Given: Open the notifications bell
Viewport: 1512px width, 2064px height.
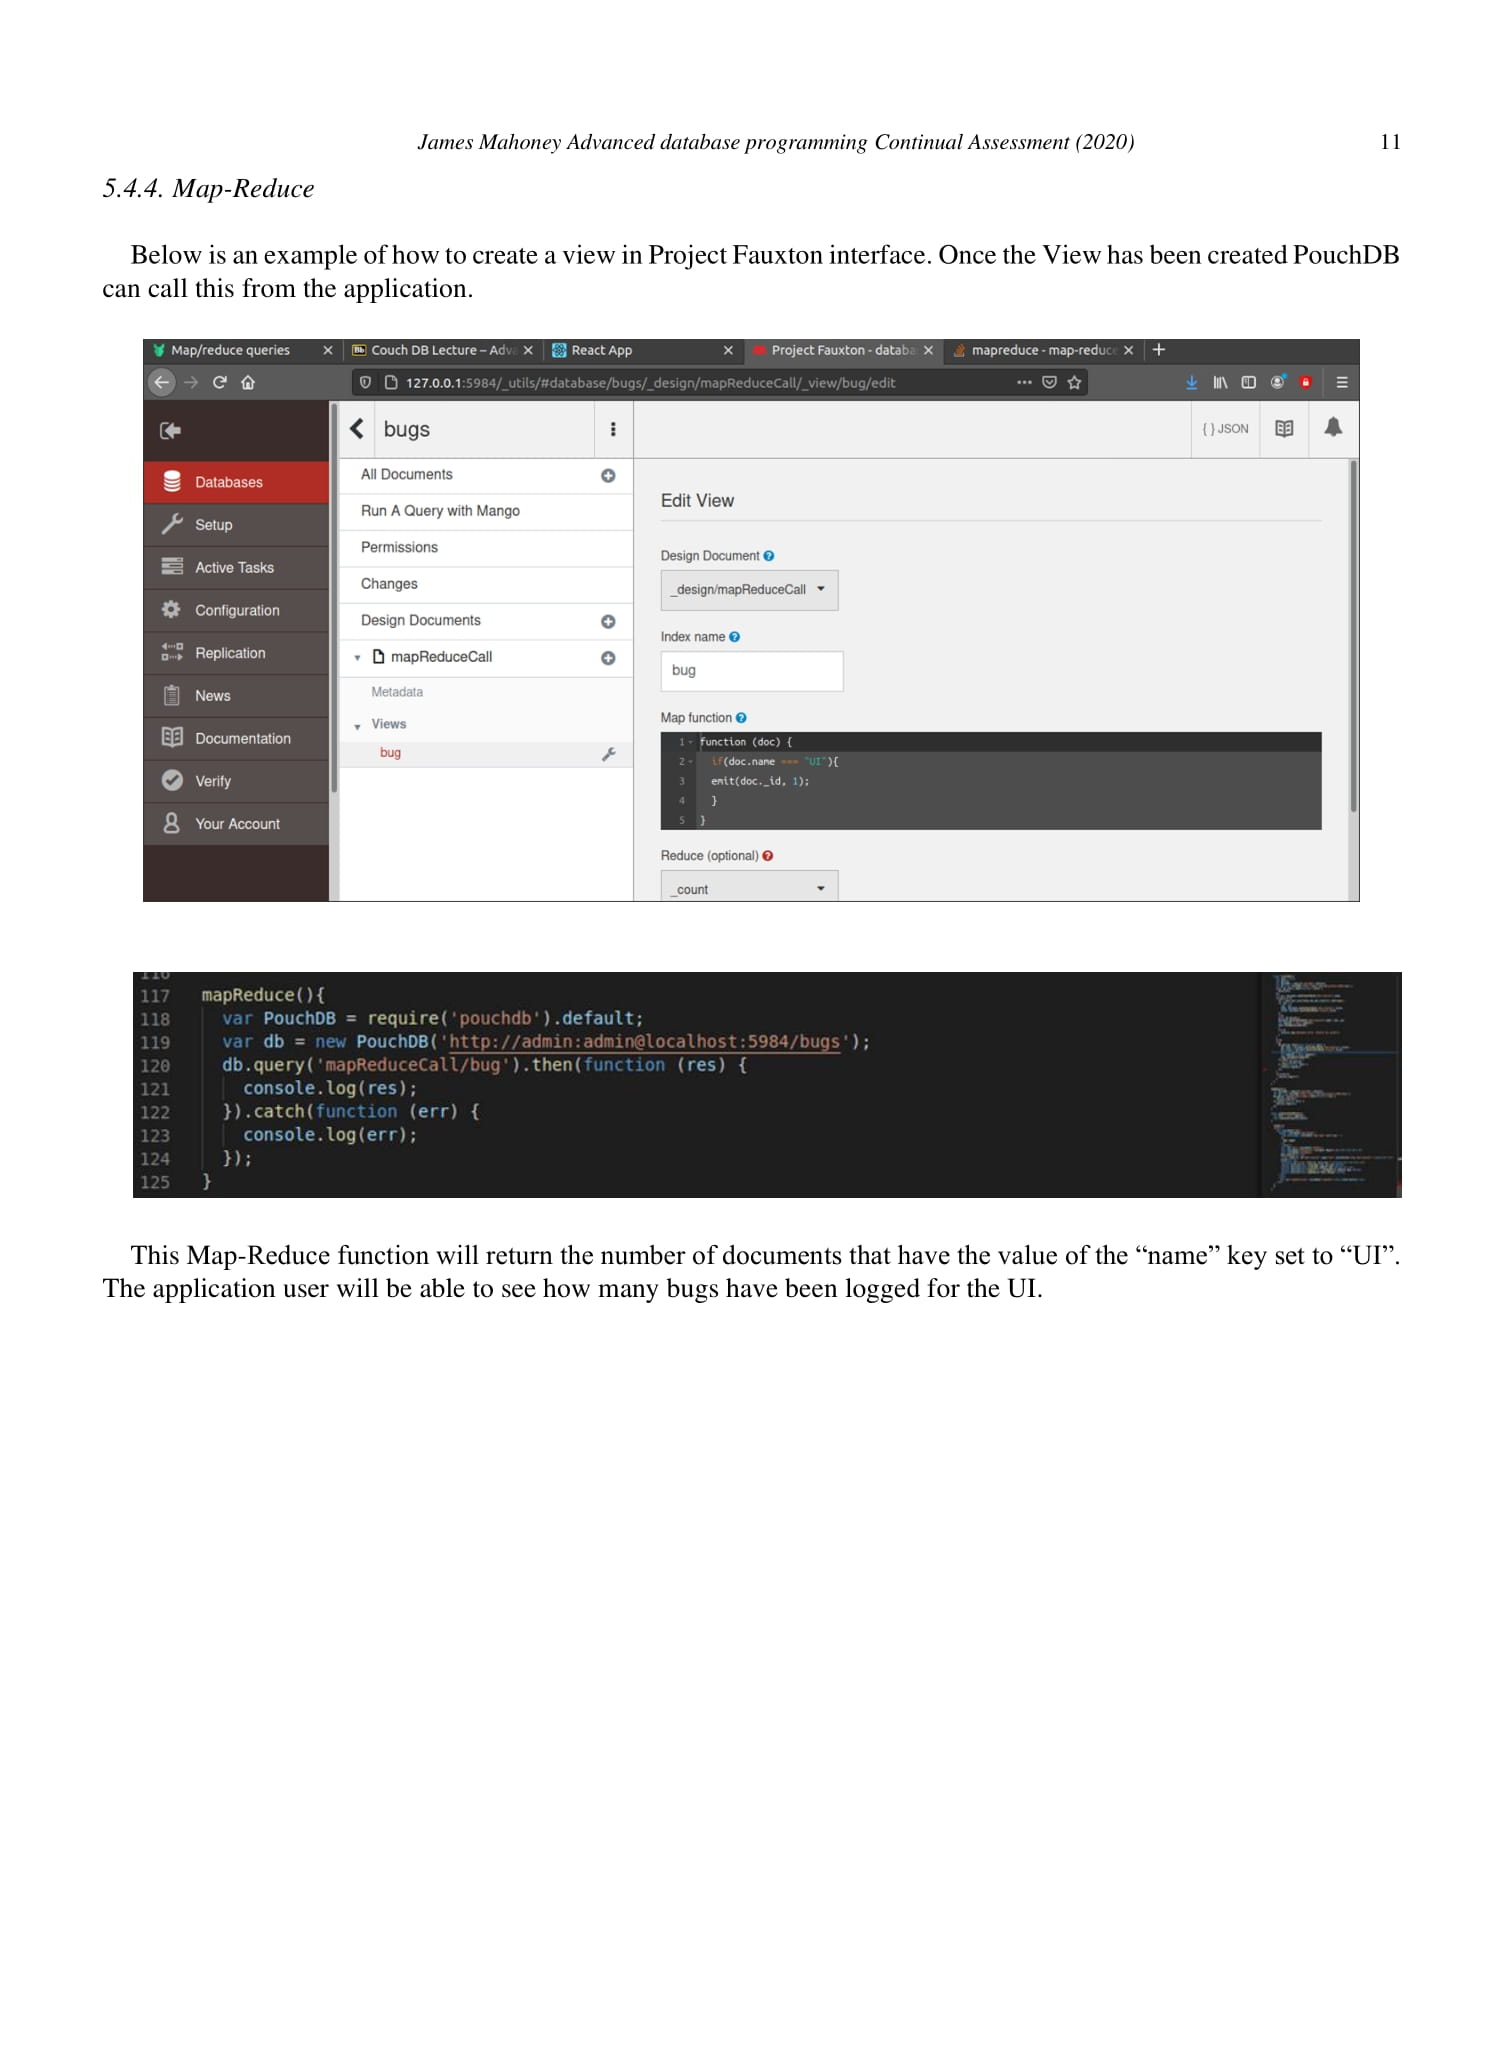Looking at the screenshot, I should [1333, 428].
